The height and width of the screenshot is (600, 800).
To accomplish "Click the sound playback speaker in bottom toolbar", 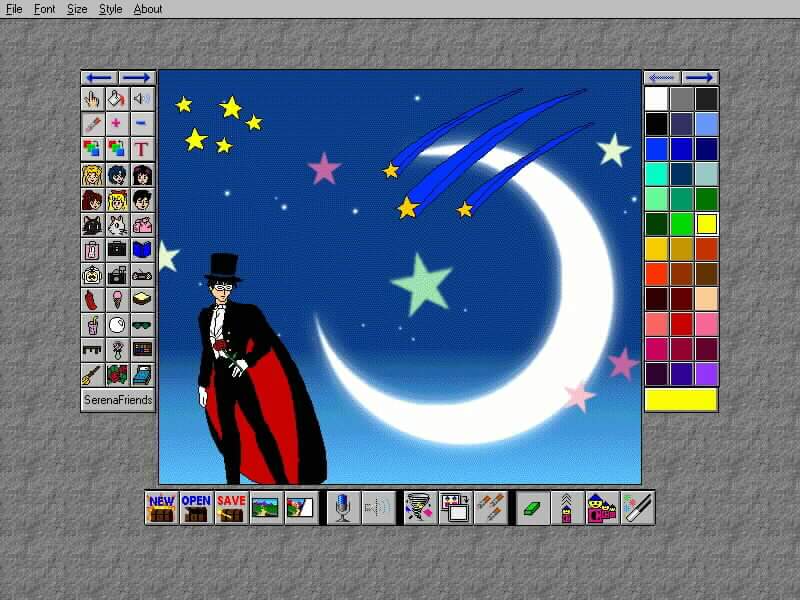I will click(378, 508).
